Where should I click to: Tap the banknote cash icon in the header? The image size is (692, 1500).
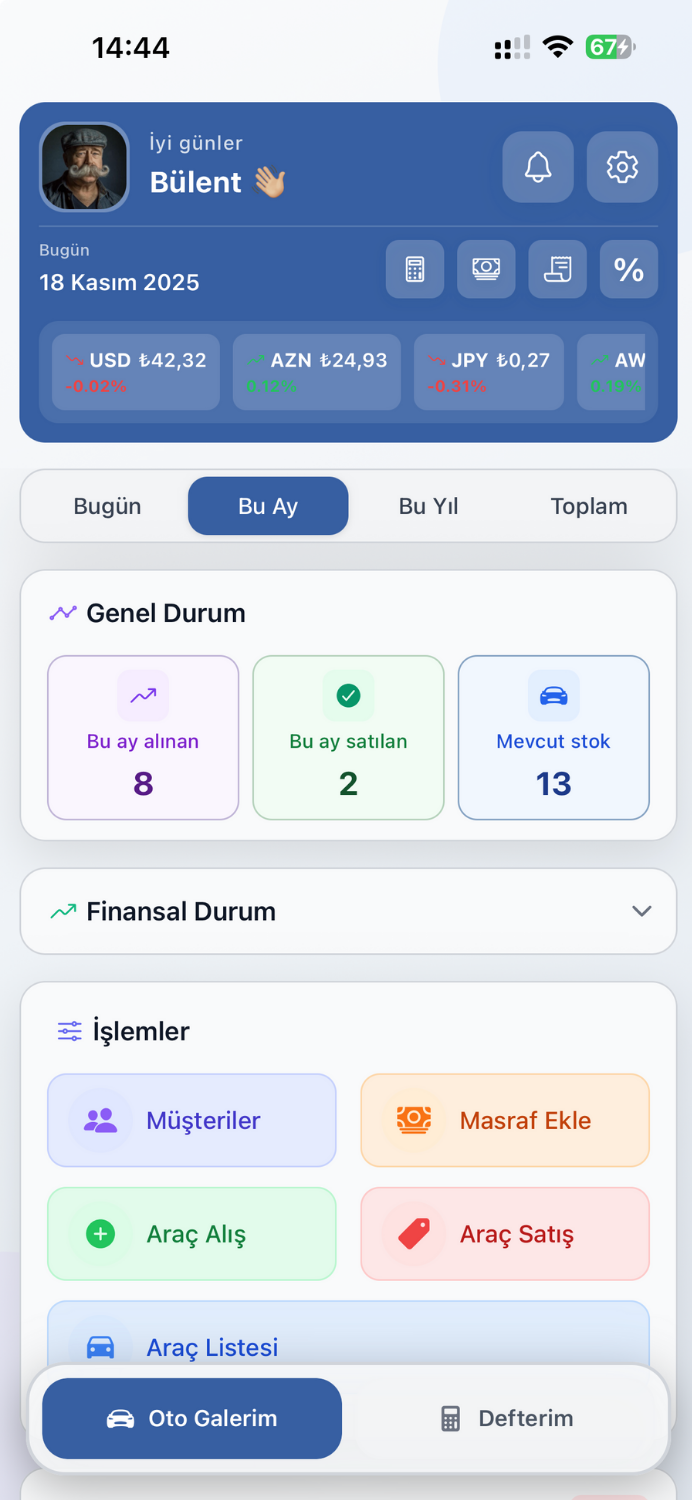(x=486, y=269)
